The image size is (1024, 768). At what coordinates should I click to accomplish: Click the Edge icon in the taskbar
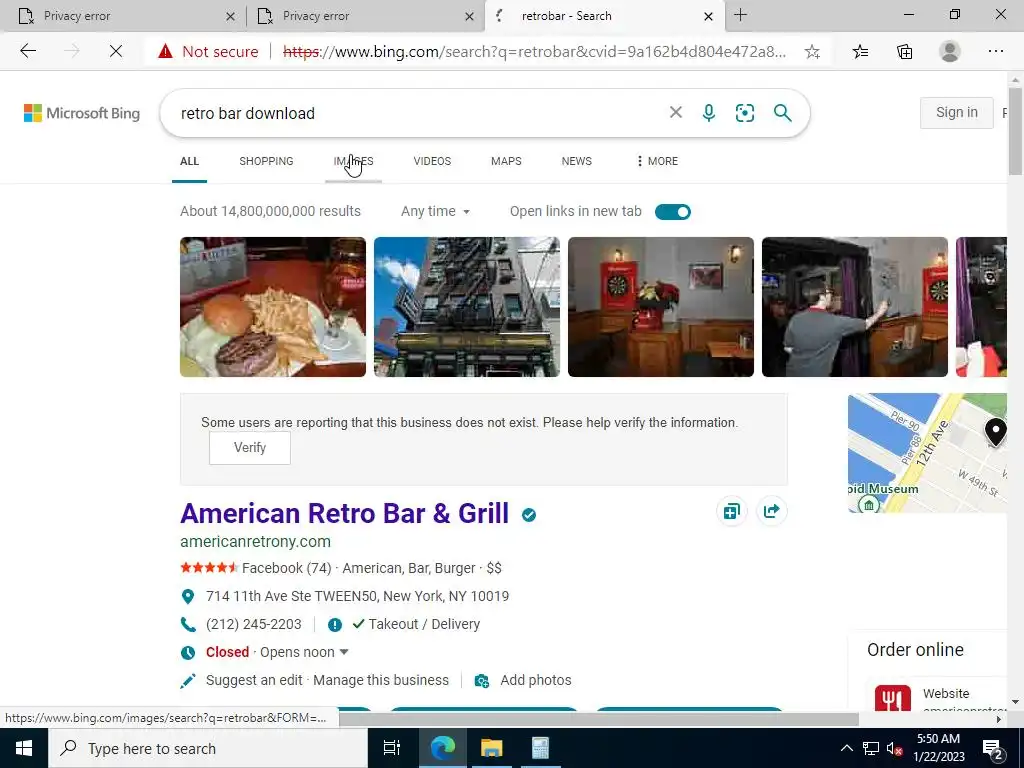coord(442,748)
